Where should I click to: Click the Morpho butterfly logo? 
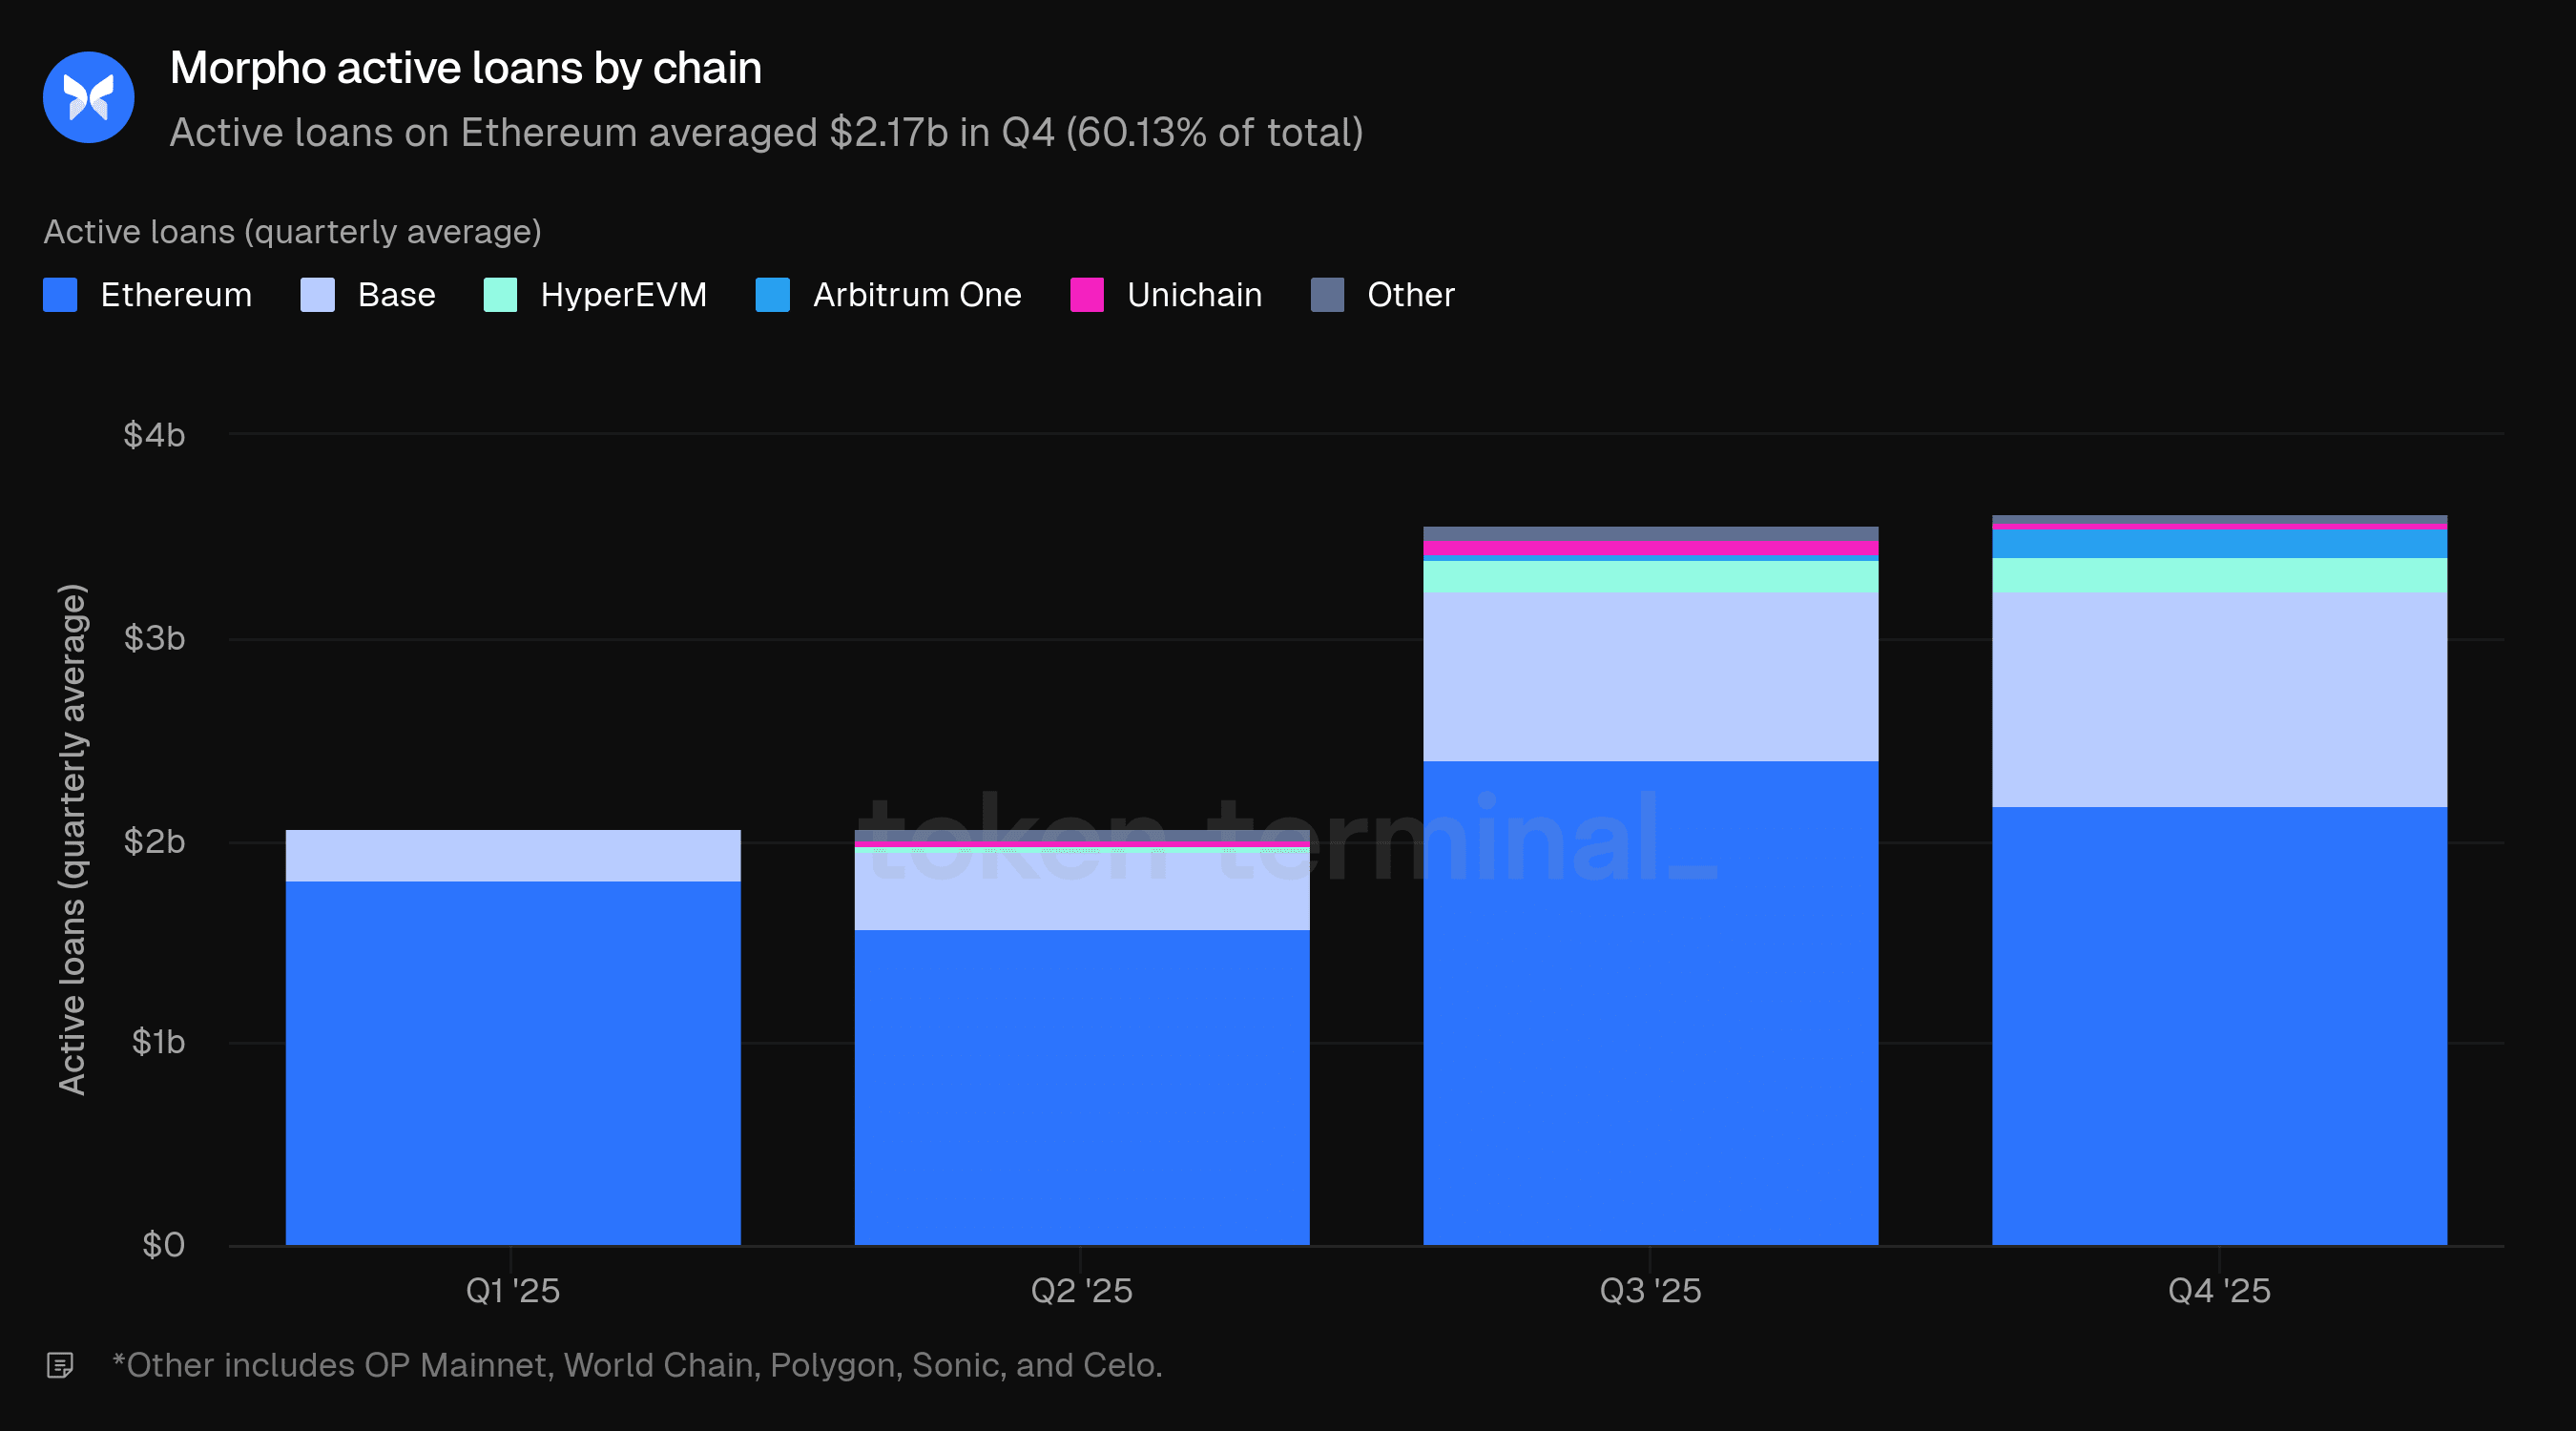coord(88,97)
